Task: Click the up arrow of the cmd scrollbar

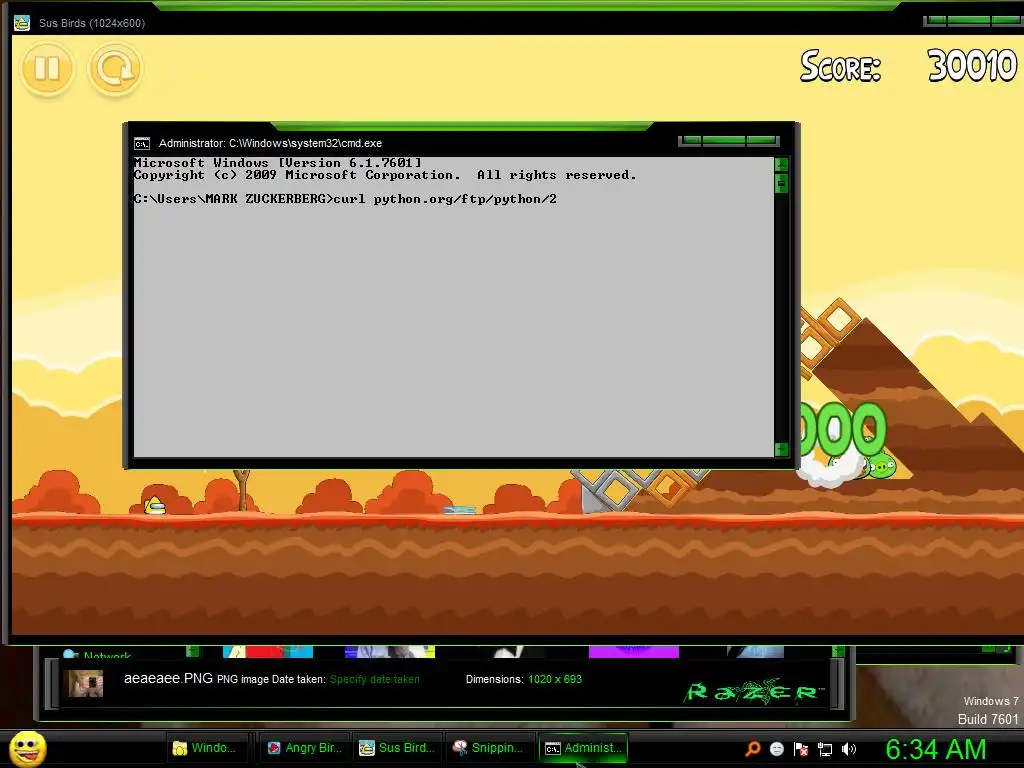Action: tap(781, 164)
